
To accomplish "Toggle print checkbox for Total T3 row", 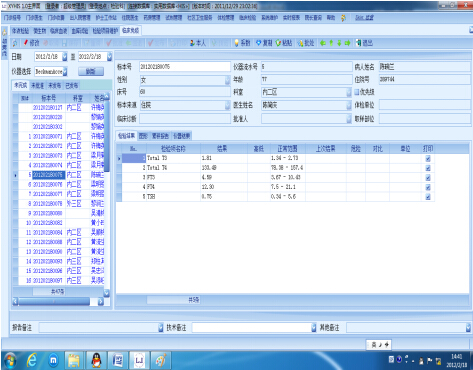I will click(428, 158).
